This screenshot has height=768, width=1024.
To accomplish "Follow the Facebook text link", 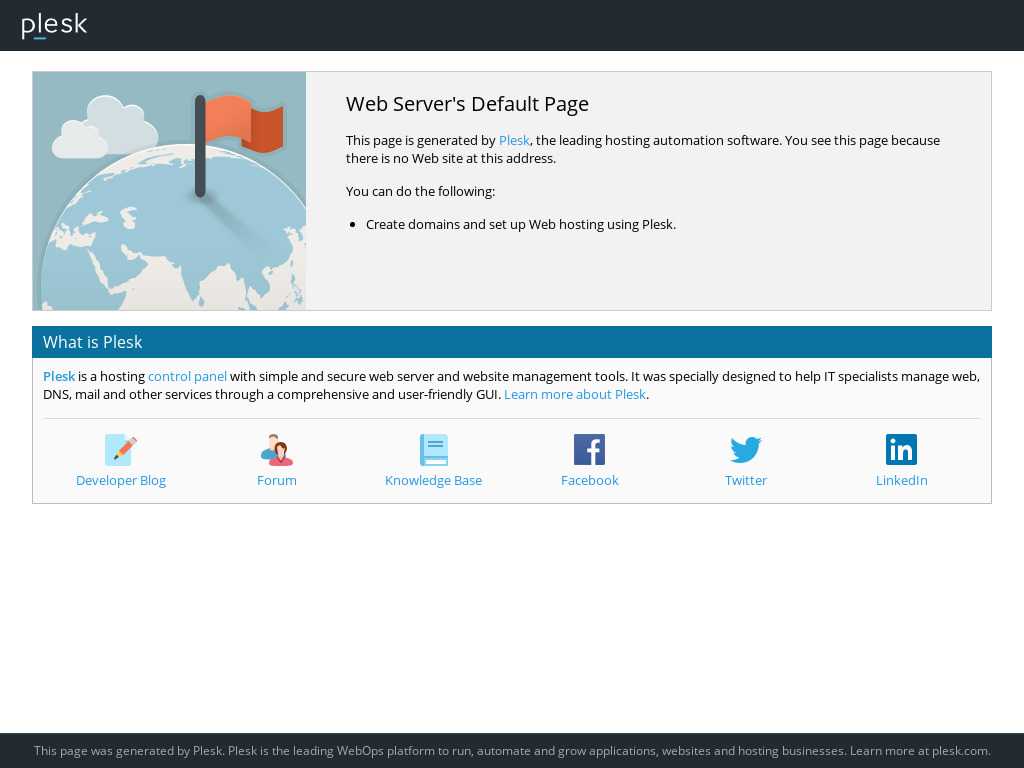I will click(x=590, y=481).
